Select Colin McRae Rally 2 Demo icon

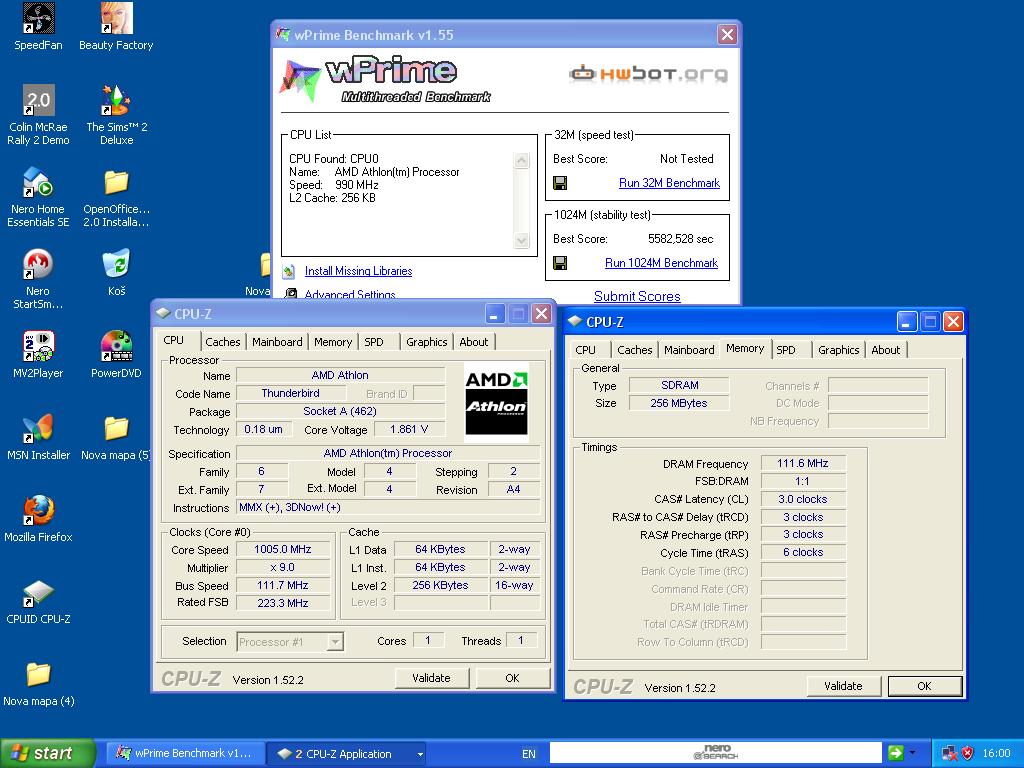(x=38, y=114)
